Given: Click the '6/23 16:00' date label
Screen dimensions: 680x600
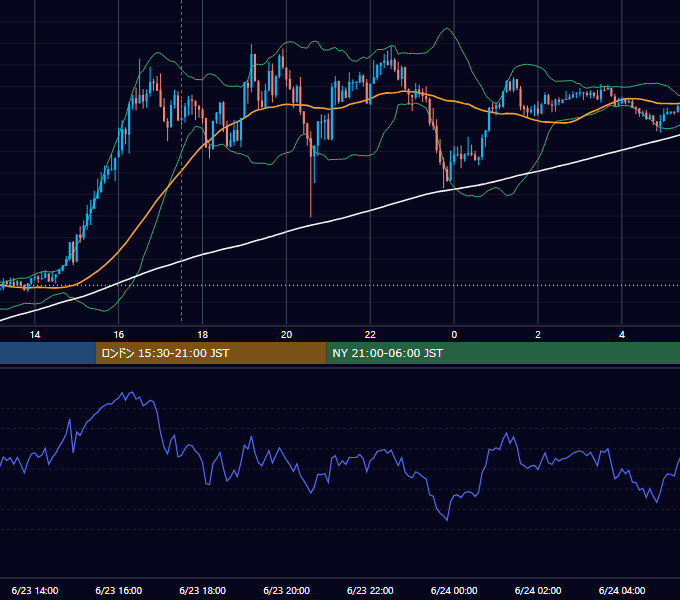Looking at the screenshot, I should pyautogui.click(x=118, y=590).
